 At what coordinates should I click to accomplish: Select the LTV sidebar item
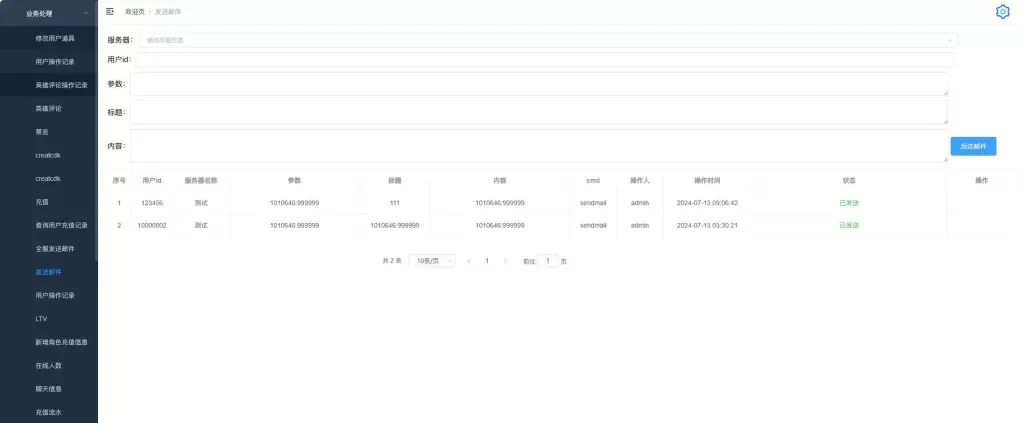(41, 319)
